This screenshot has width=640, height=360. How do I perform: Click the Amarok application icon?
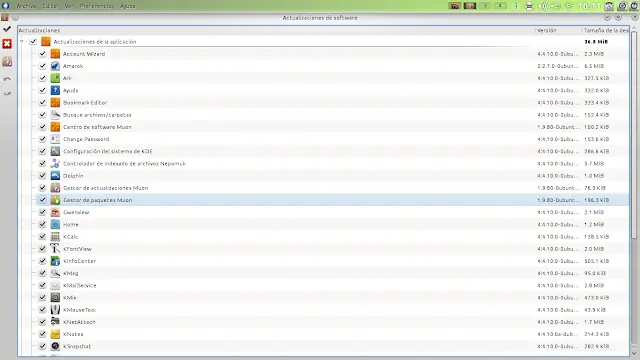click(55, 66)
